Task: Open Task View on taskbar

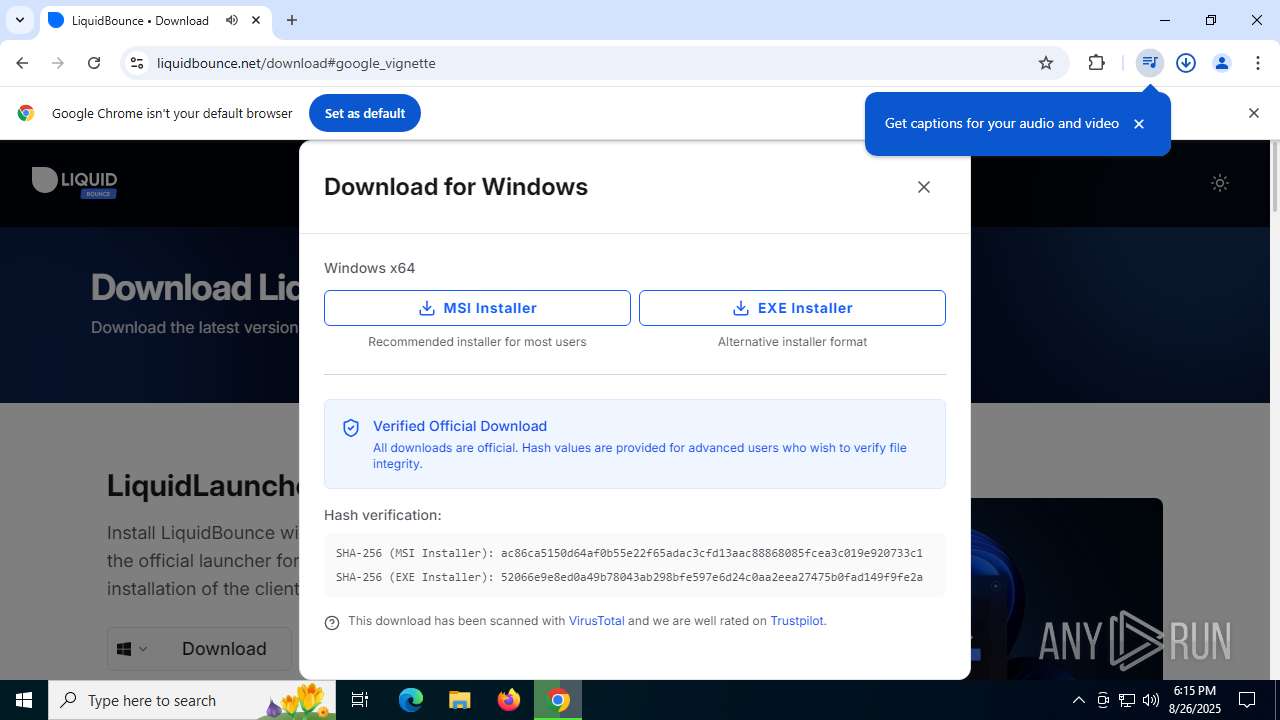Action: coord(360,700)
